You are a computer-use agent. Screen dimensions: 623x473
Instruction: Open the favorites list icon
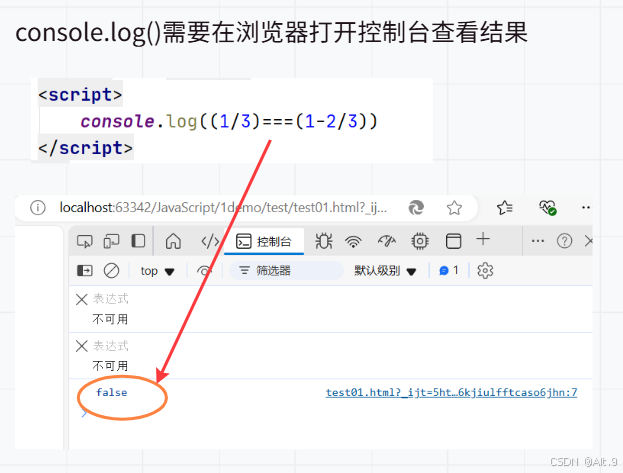(505, 207)
